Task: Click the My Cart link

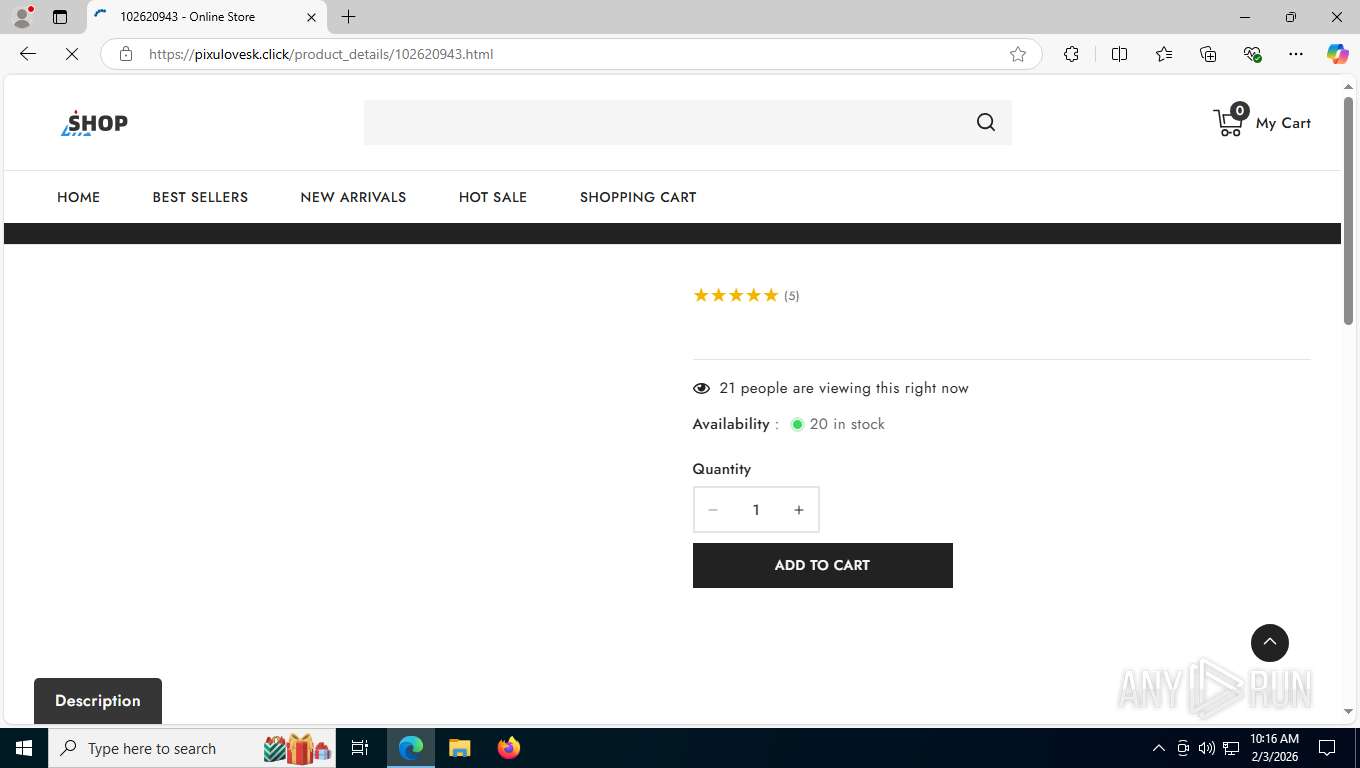Action: (x=1283, y=123)
